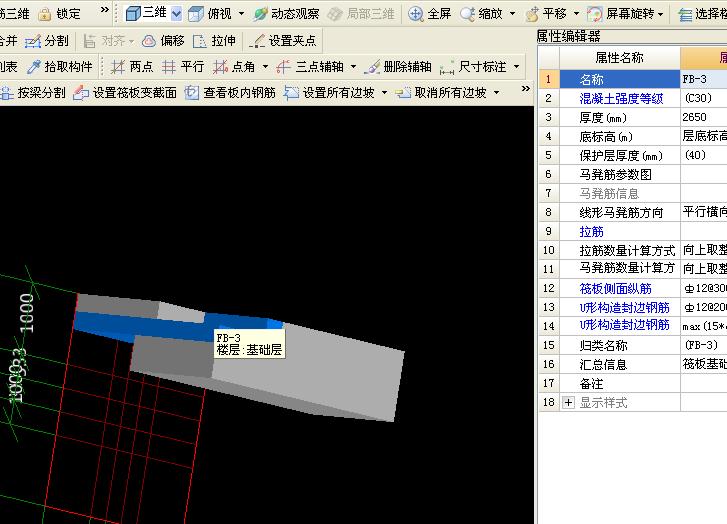Click row number 3 header cell
Image resolution: width=727 pixels, height=524 pixels.
pos(549,117)
